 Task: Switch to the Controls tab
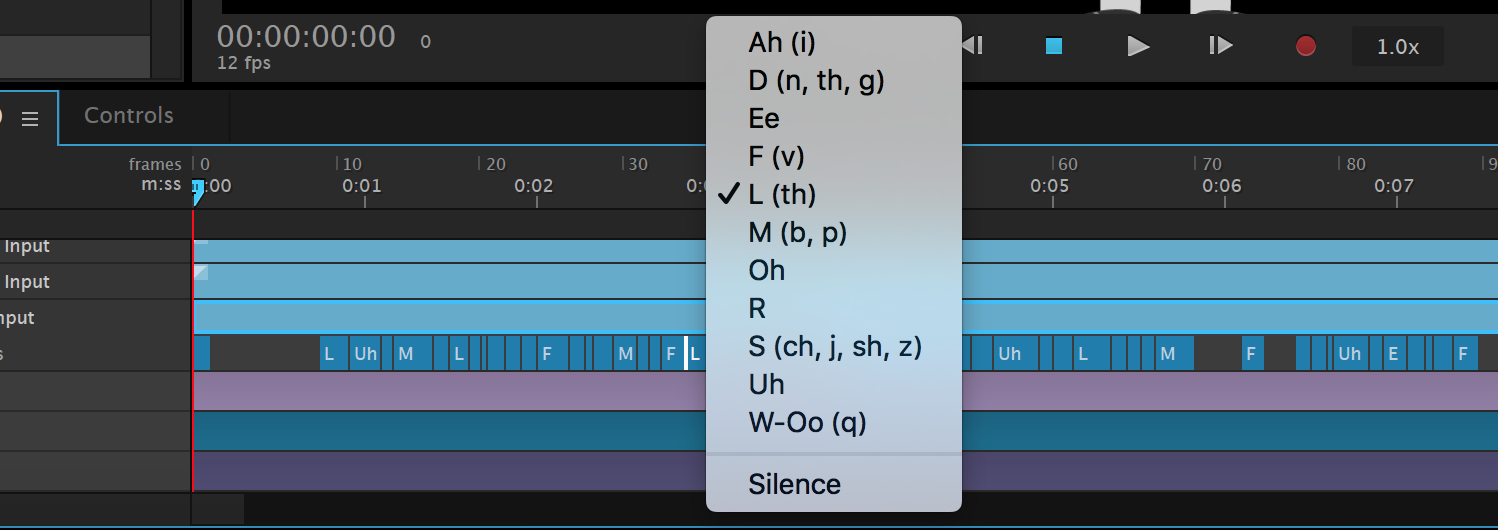point(129,116)
